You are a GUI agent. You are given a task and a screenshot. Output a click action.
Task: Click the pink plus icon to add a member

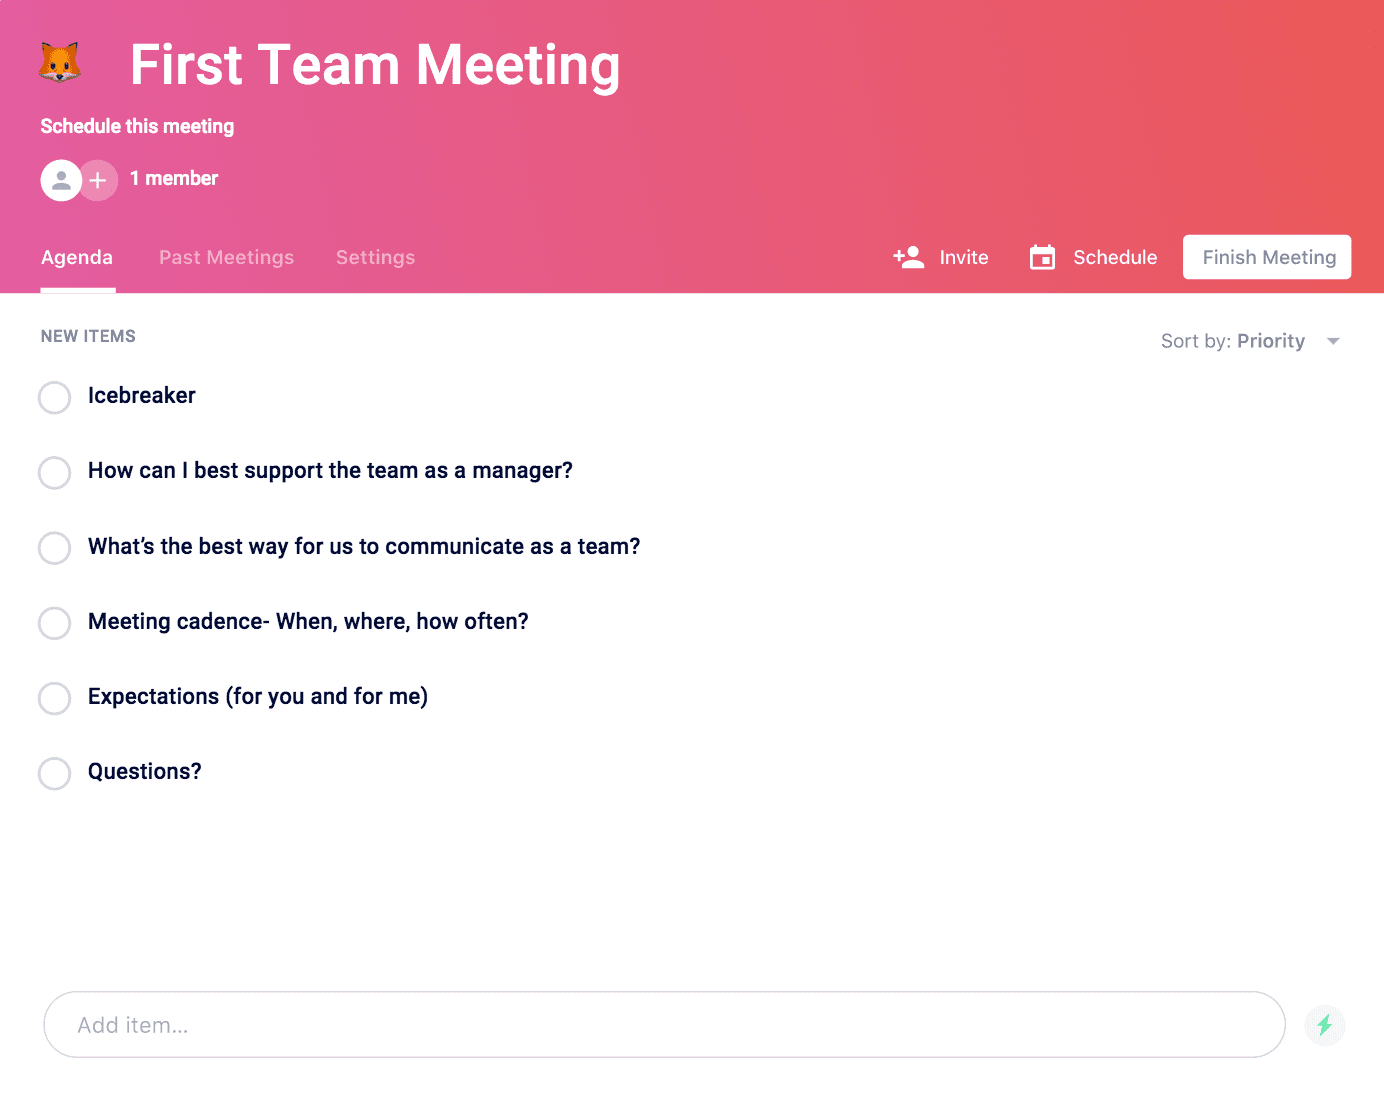98,180
